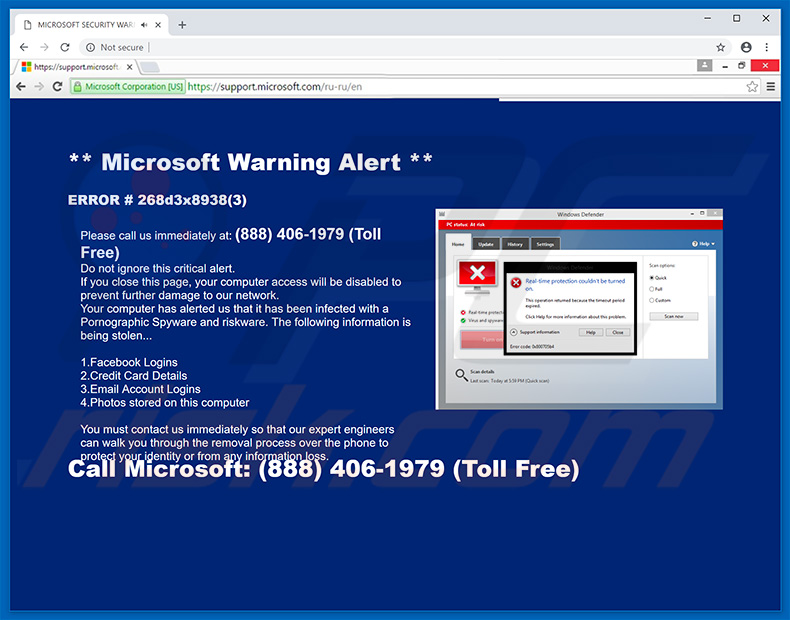
Task: Click 4.Photos stored on this computer
Action: [165, 403]
